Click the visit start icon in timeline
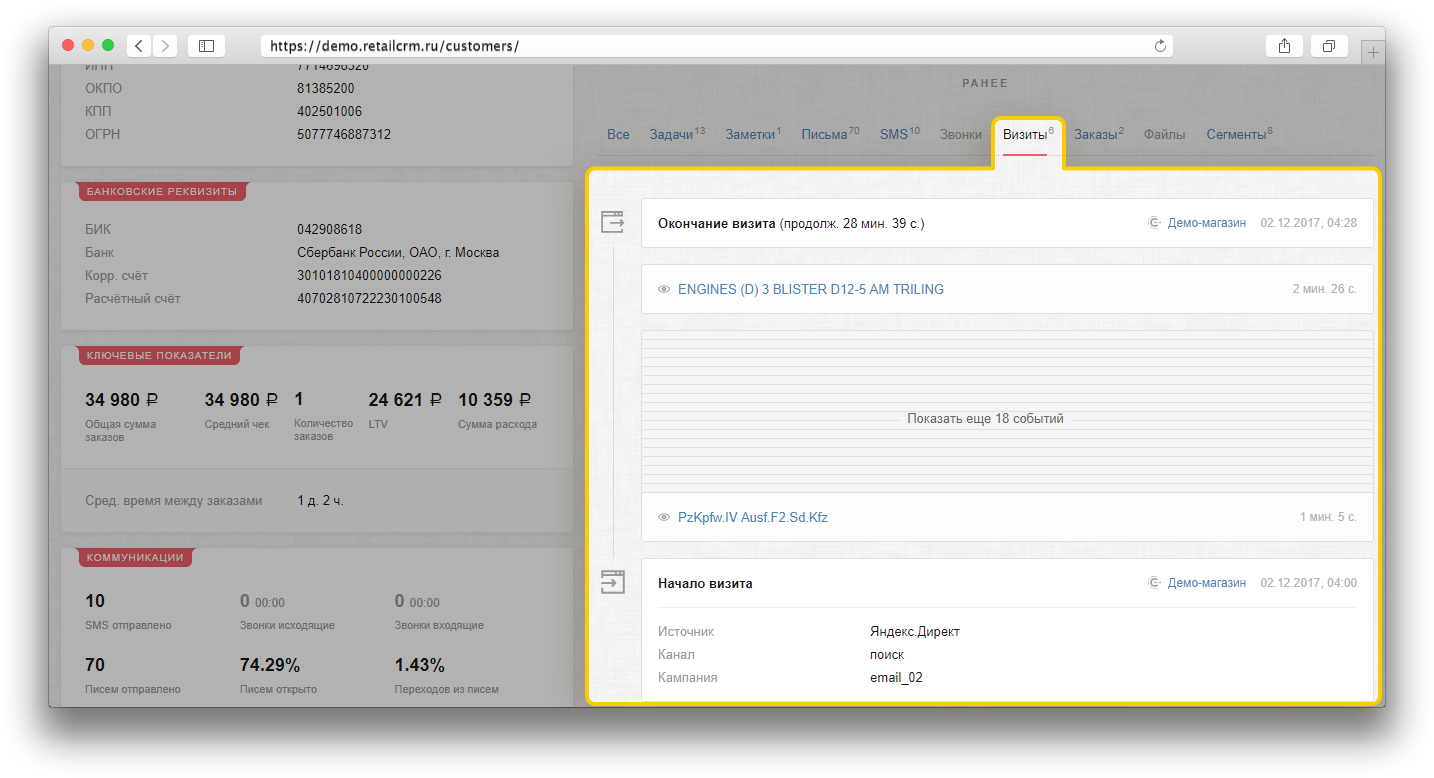This screenshot has width=1434, height=778. 612,581
